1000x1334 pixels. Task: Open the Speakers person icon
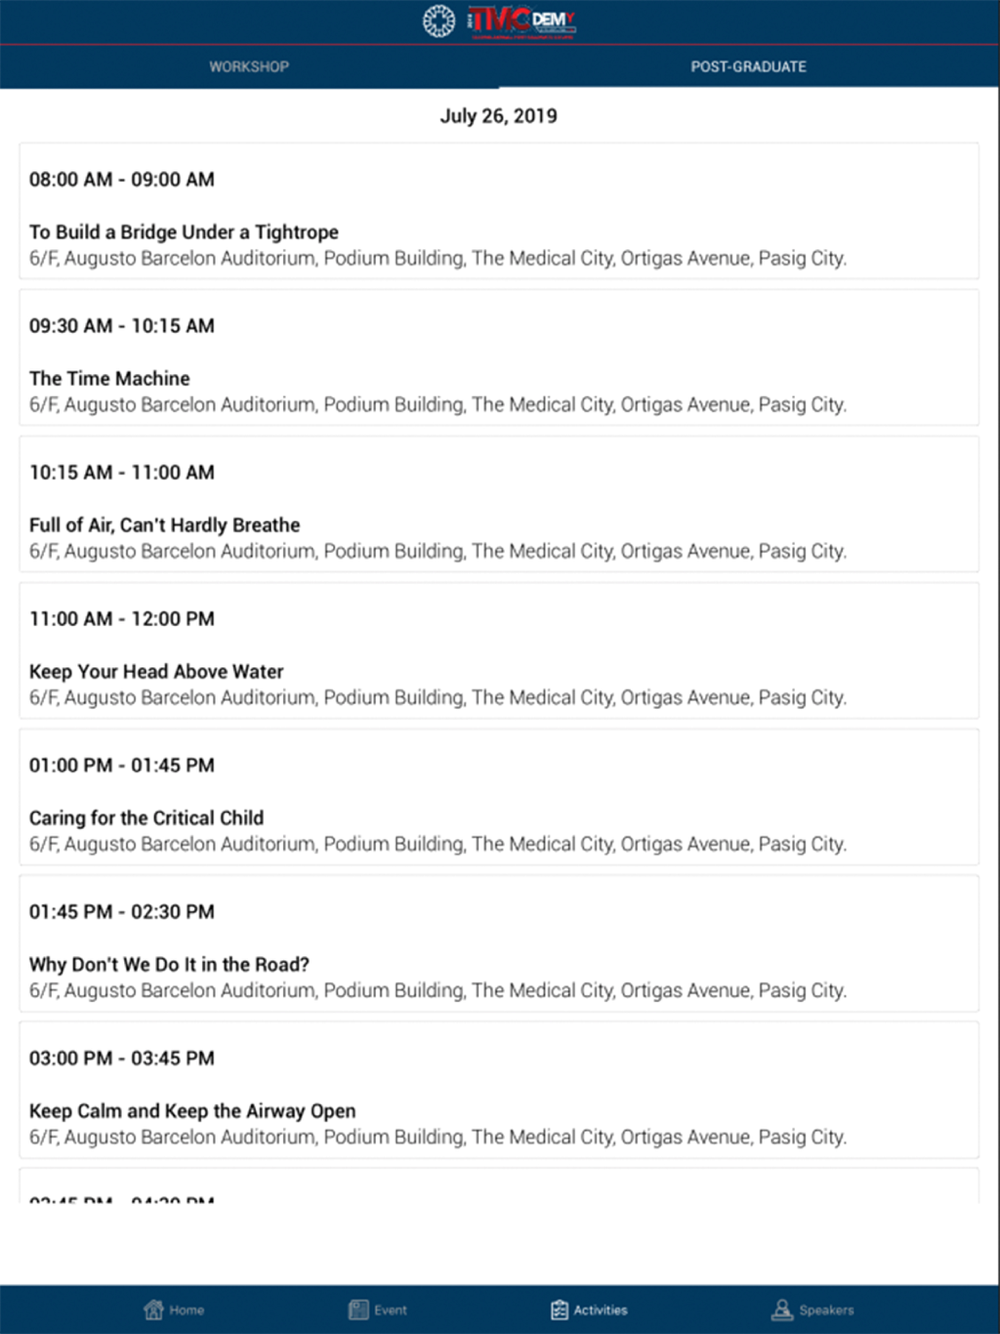[782, 1310]
